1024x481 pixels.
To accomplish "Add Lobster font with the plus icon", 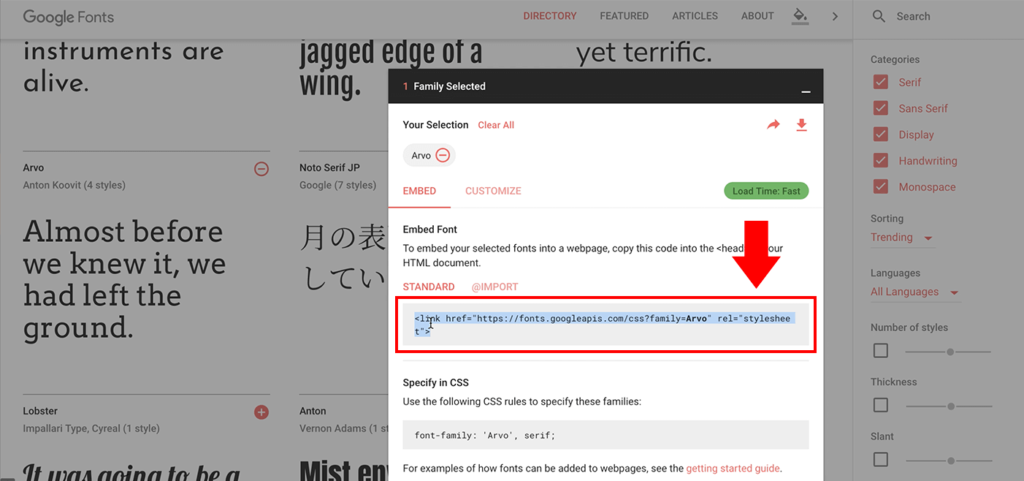I will click(x=261, y=412).
